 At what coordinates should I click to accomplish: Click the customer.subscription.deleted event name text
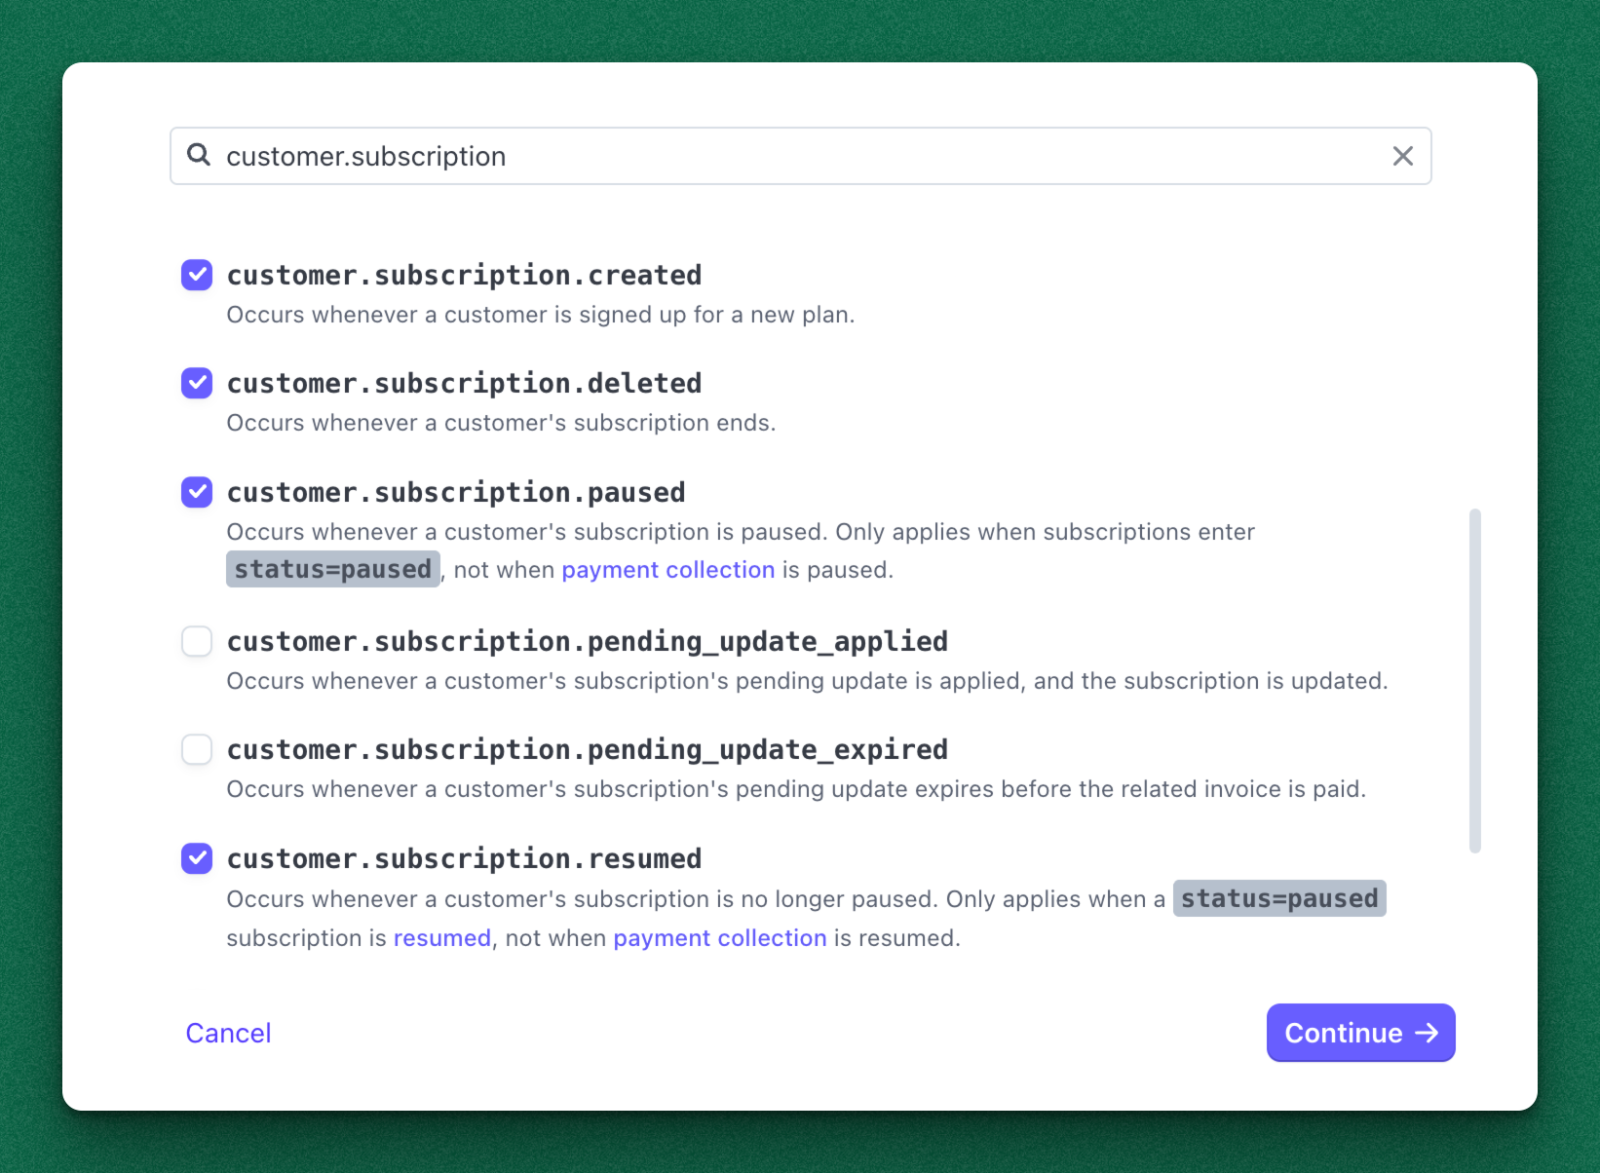[x=464, y=383]
